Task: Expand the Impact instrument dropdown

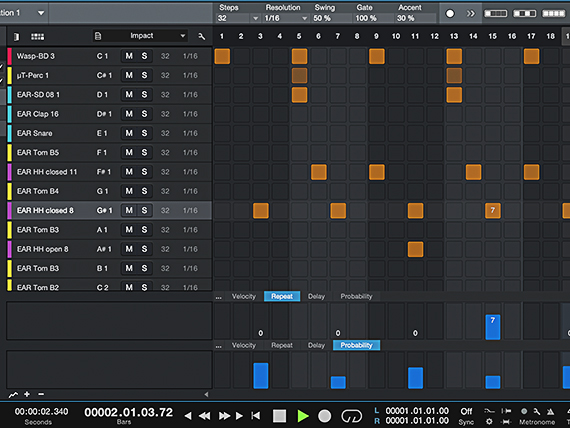Action: (x=183, y=36)
